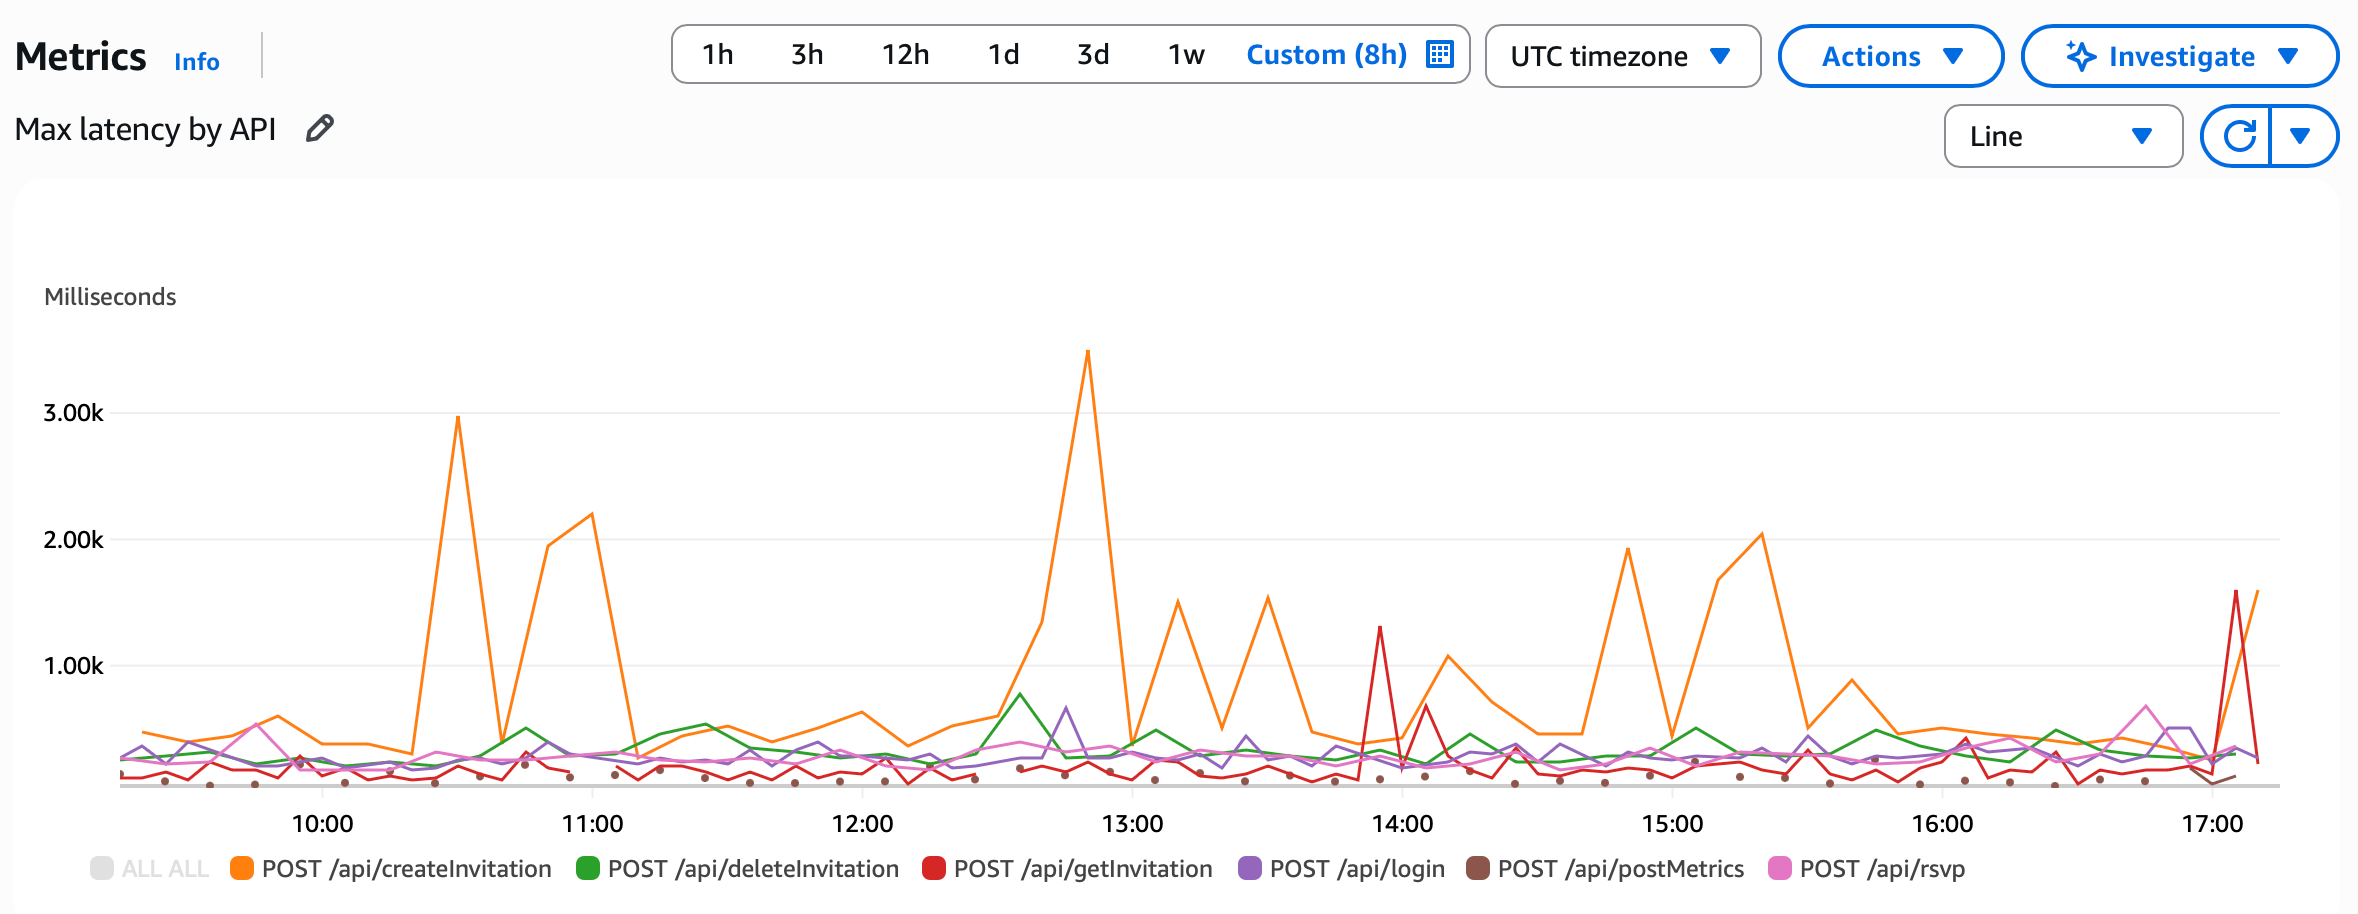This screenshot has width=2358, height=914.
Task: Click the Custom (8h) range button
Action: (1326, 54)
